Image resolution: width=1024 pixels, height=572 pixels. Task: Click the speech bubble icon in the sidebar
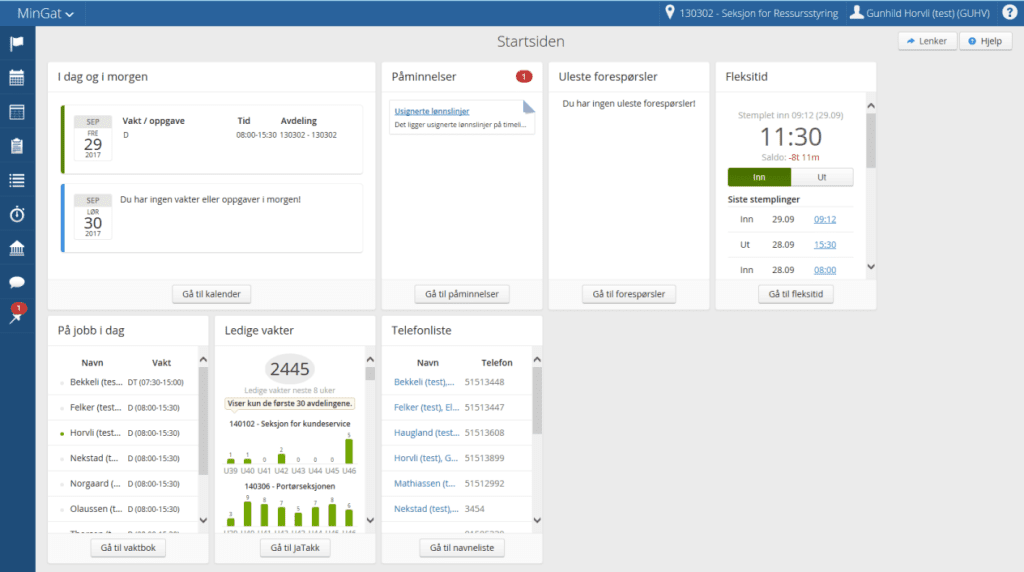17,282
